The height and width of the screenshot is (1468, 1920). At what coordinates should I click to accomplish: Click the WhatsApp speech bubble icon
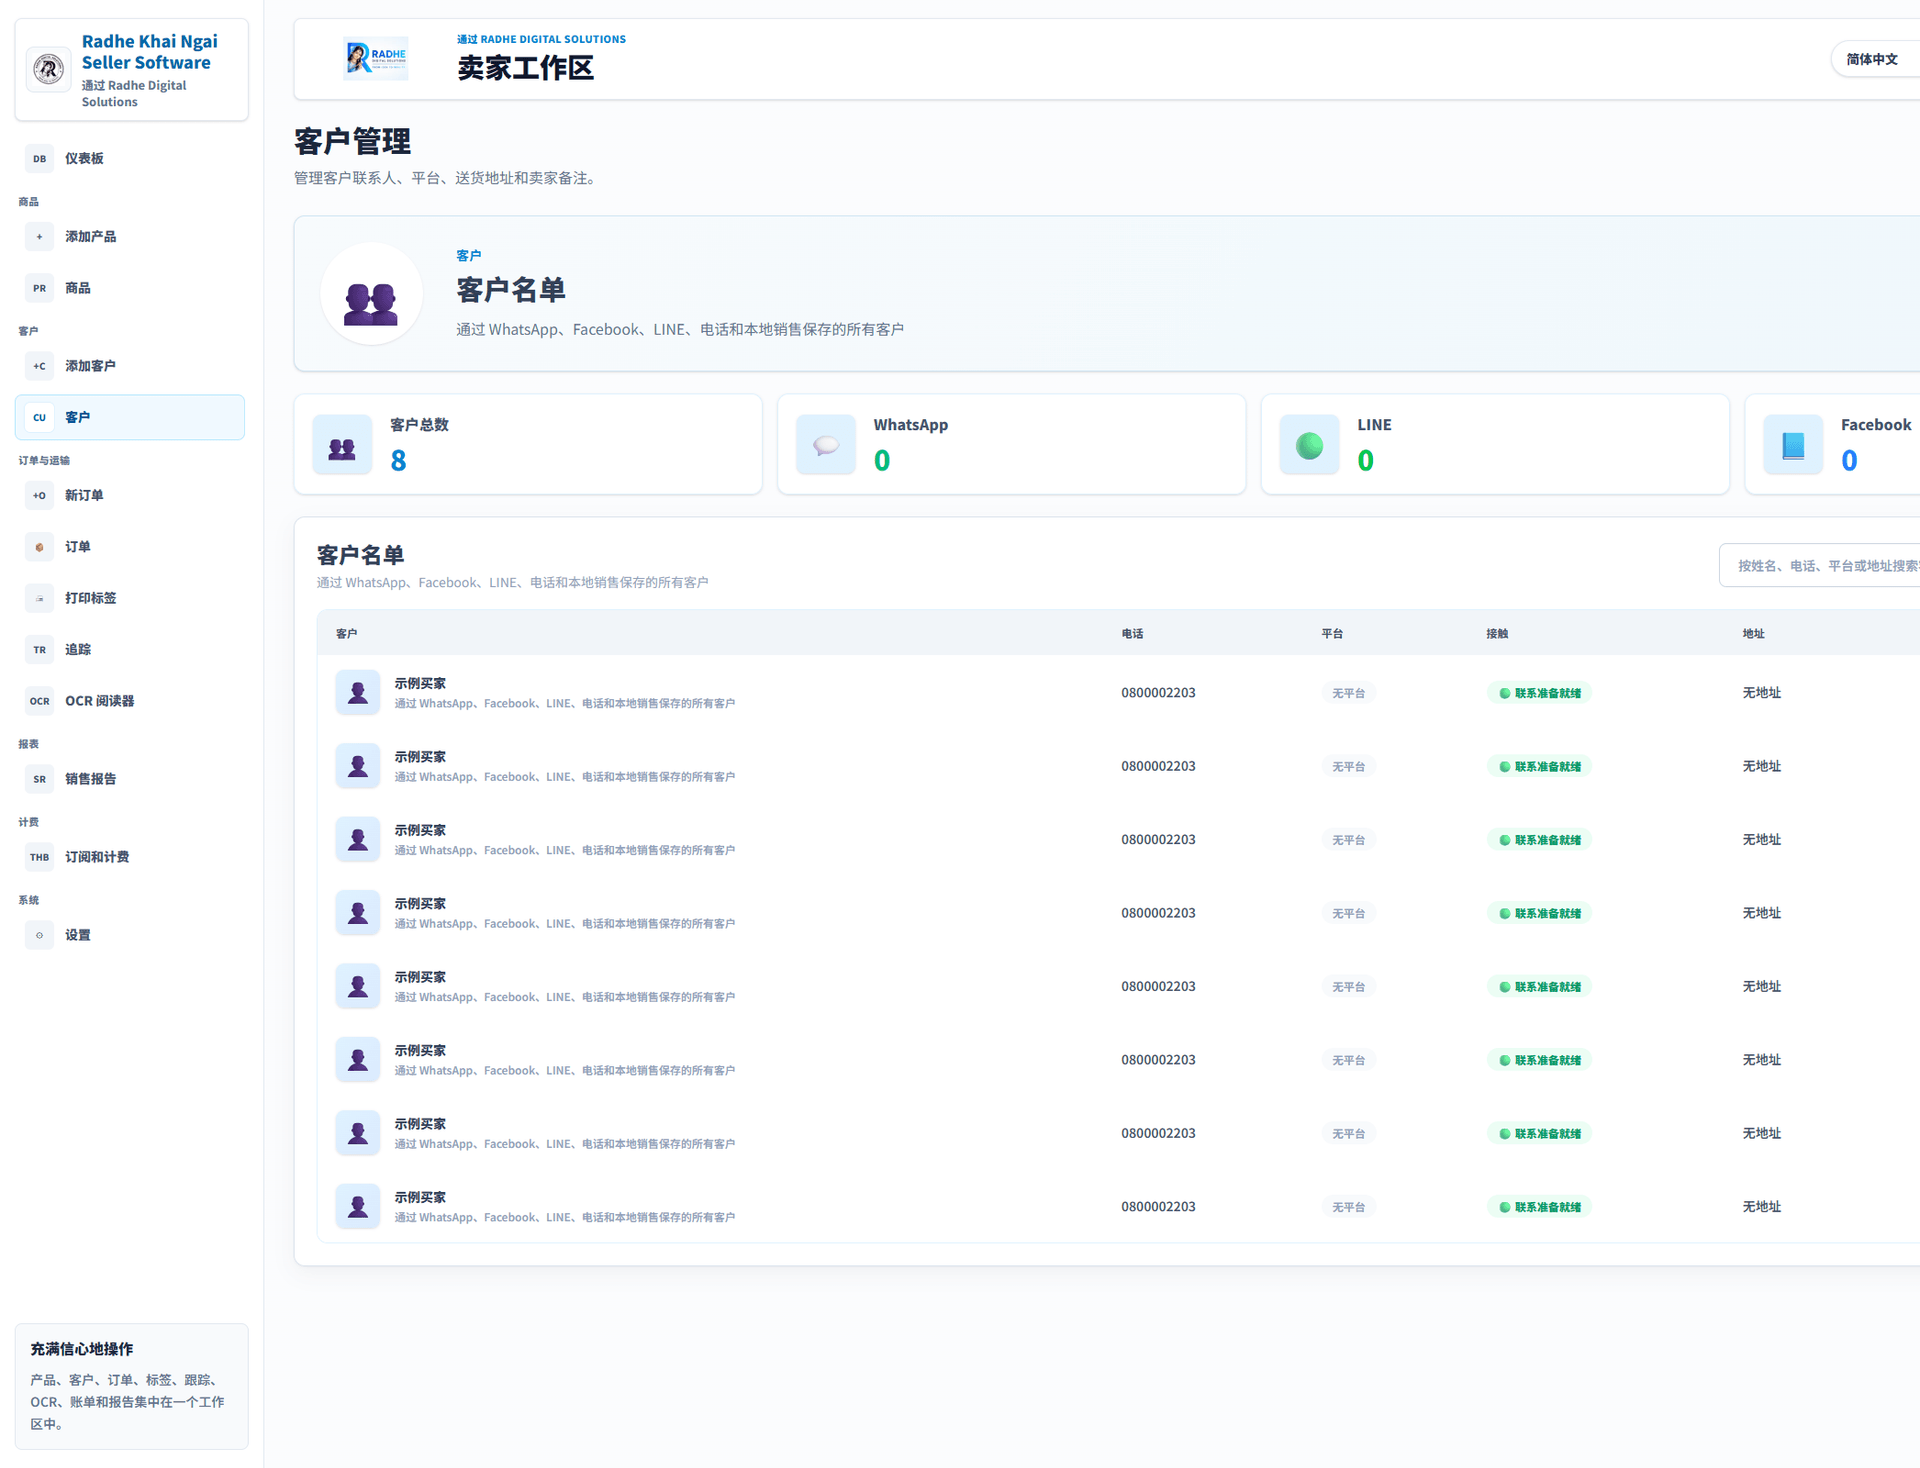click(x=826, y=445)
